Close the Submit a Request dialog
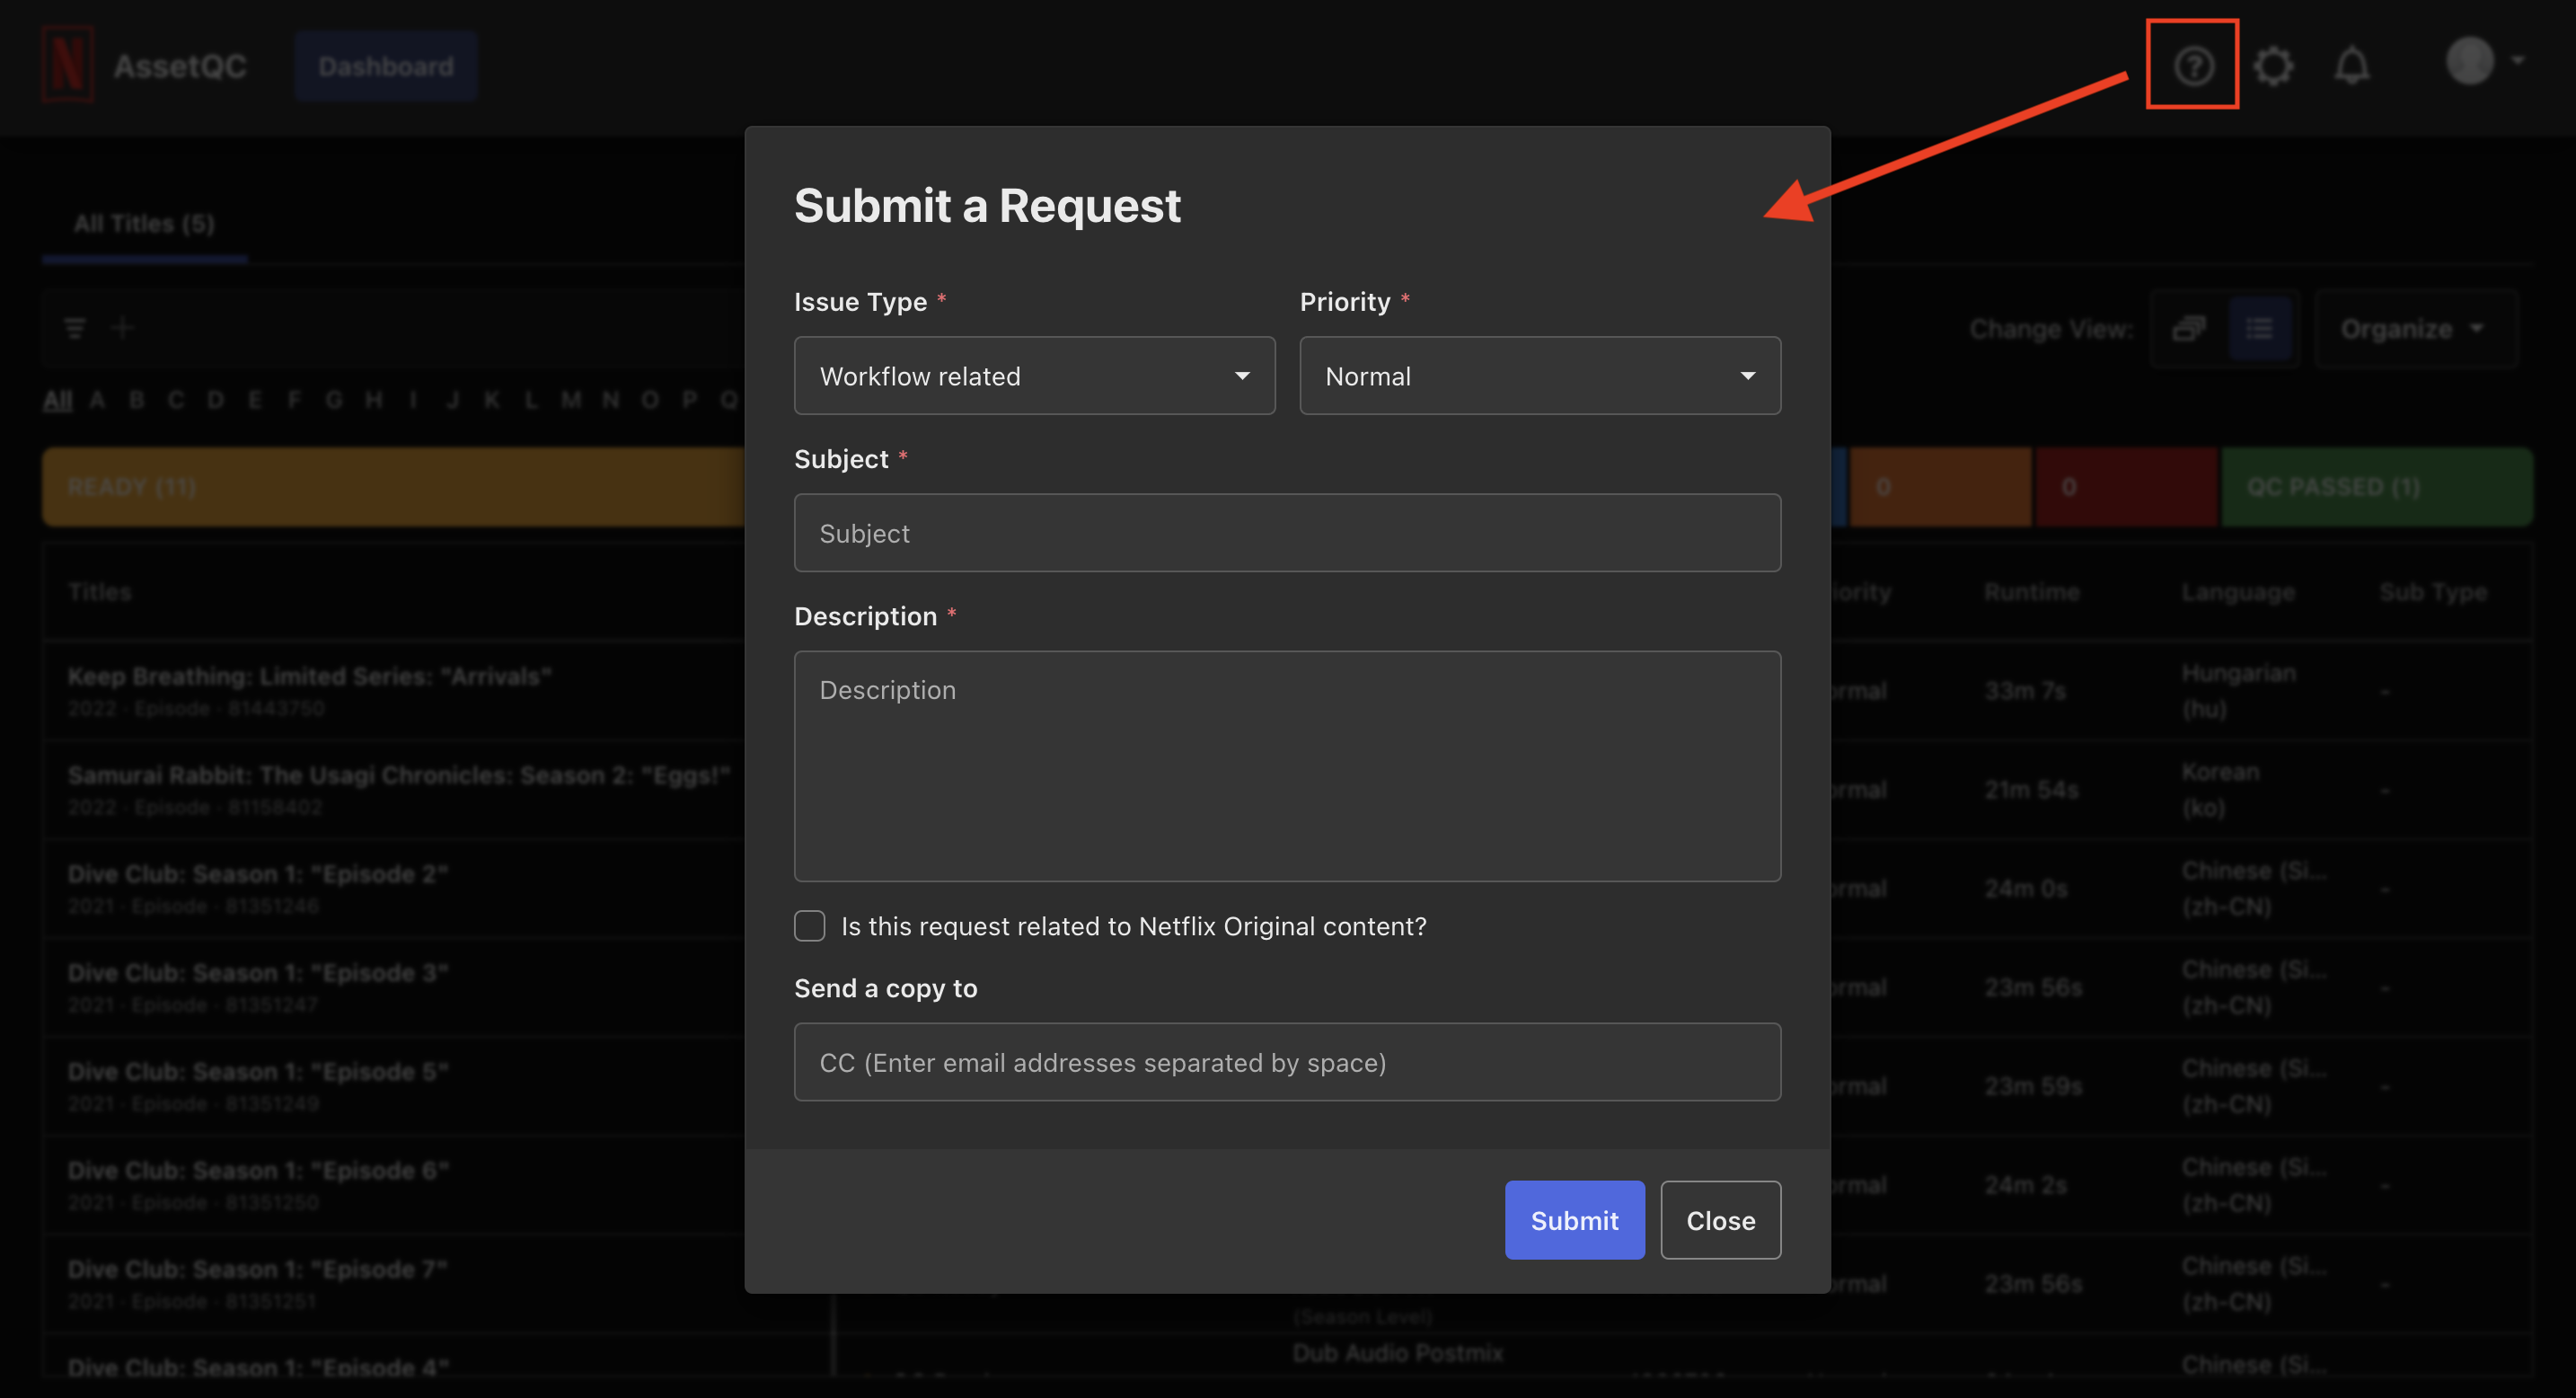This screenshot has width=2576, height=1398. pos(1720,1220)
